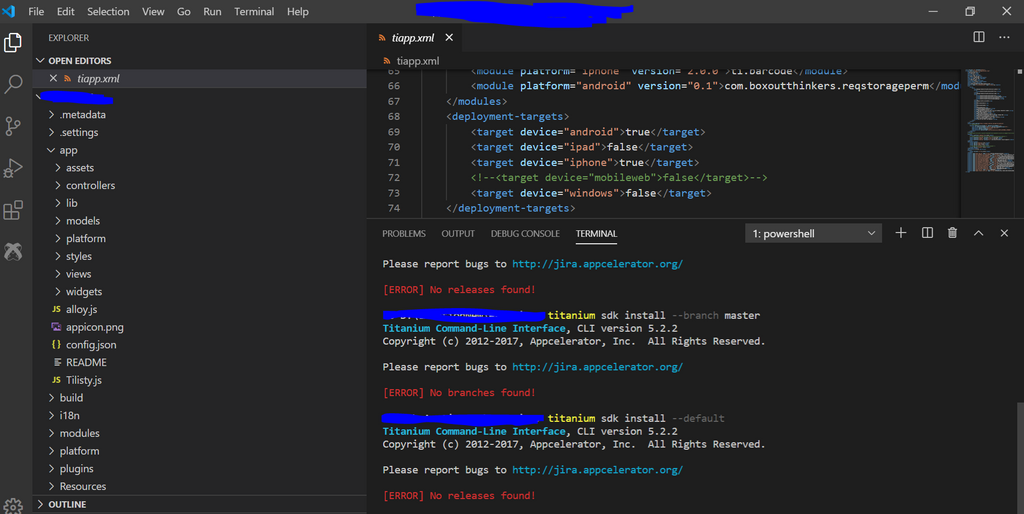Viewport: 1024px width, 514px height.
Task: Open editor More Actions ellipsis
Action: point(1004,37)
